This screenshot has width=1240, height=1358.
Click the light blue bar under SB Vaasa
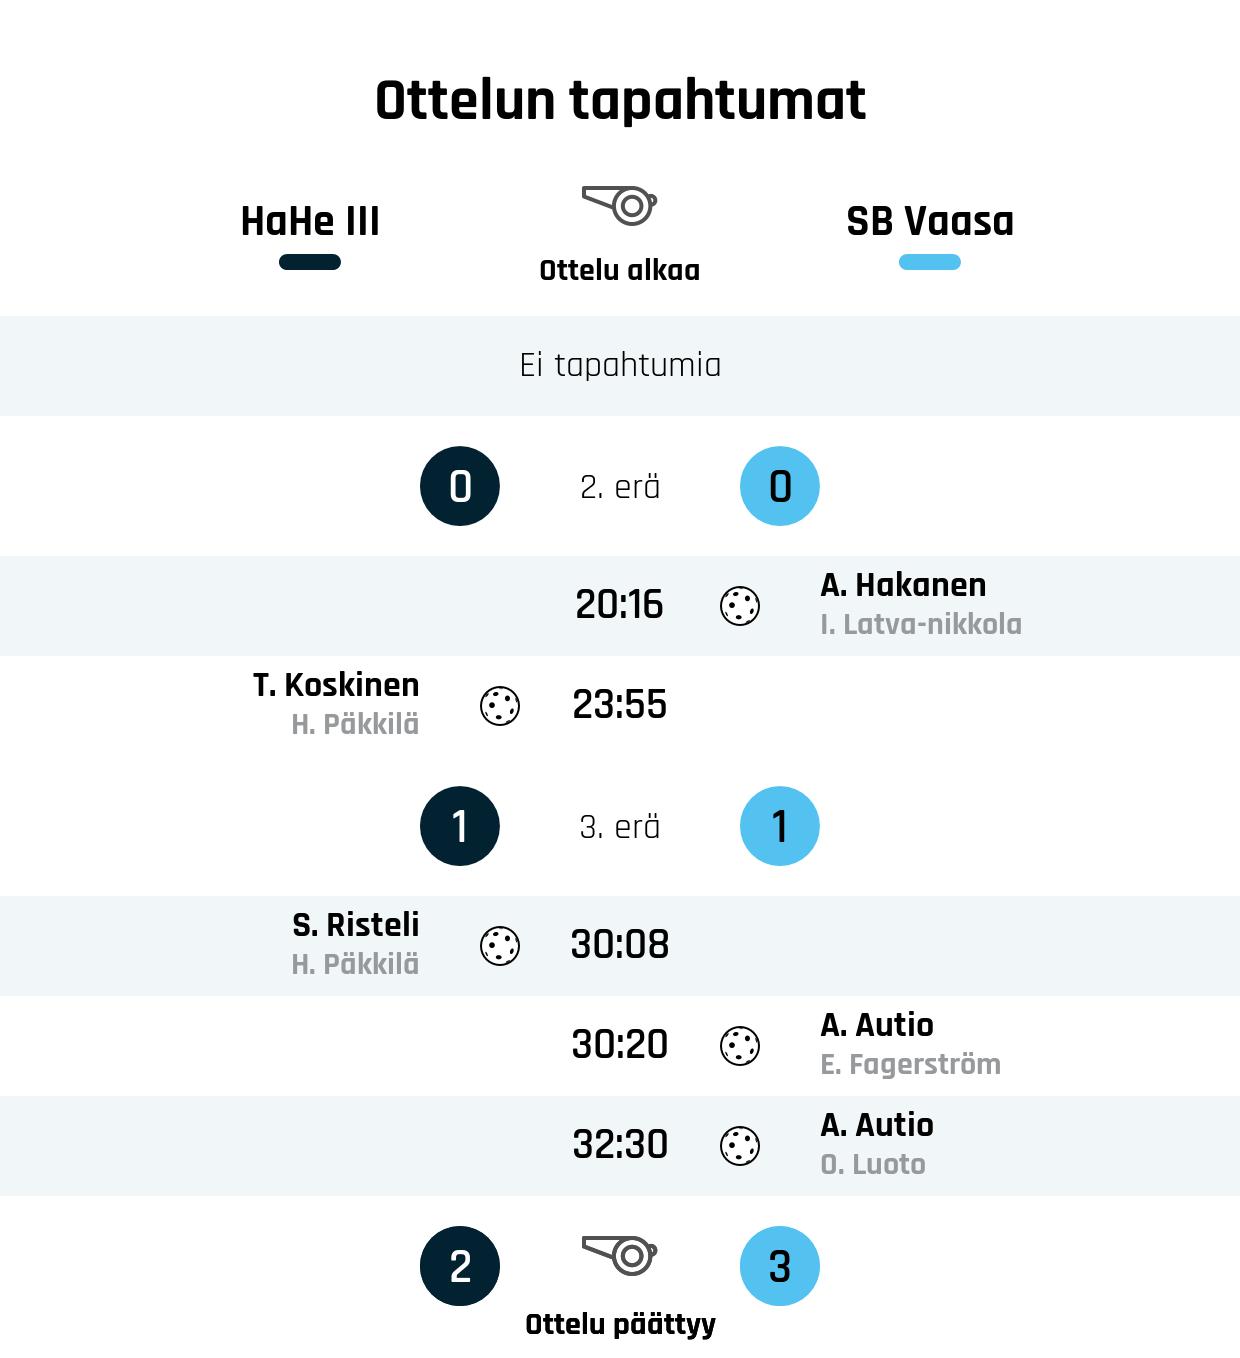click(930, 262)
